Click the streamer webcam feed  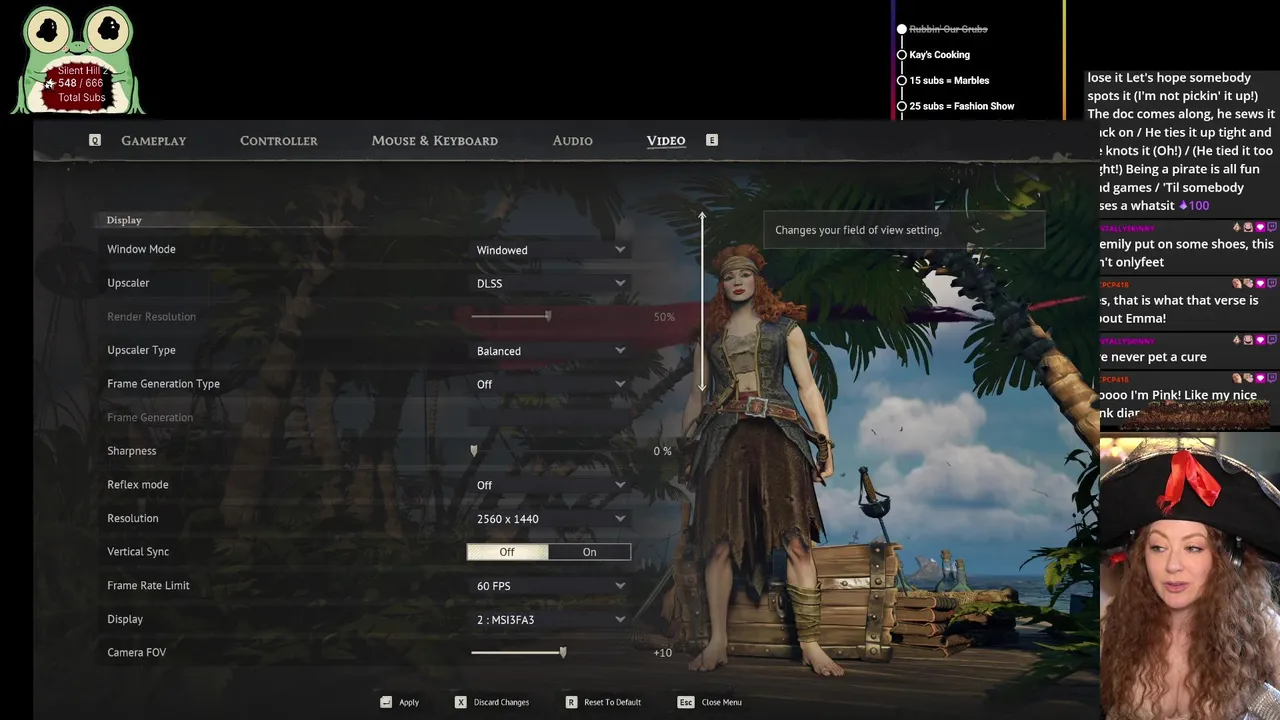tap(1189, 577)
